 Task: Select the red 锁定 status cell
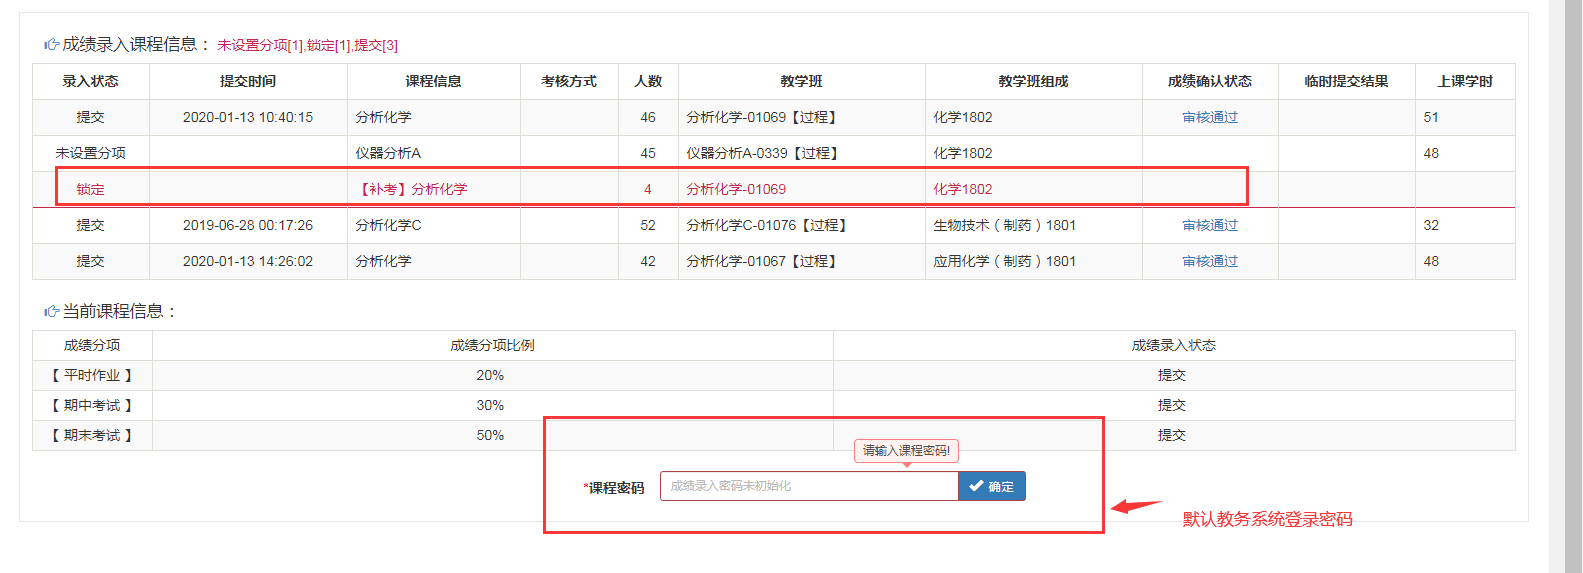tap(90, 190)
